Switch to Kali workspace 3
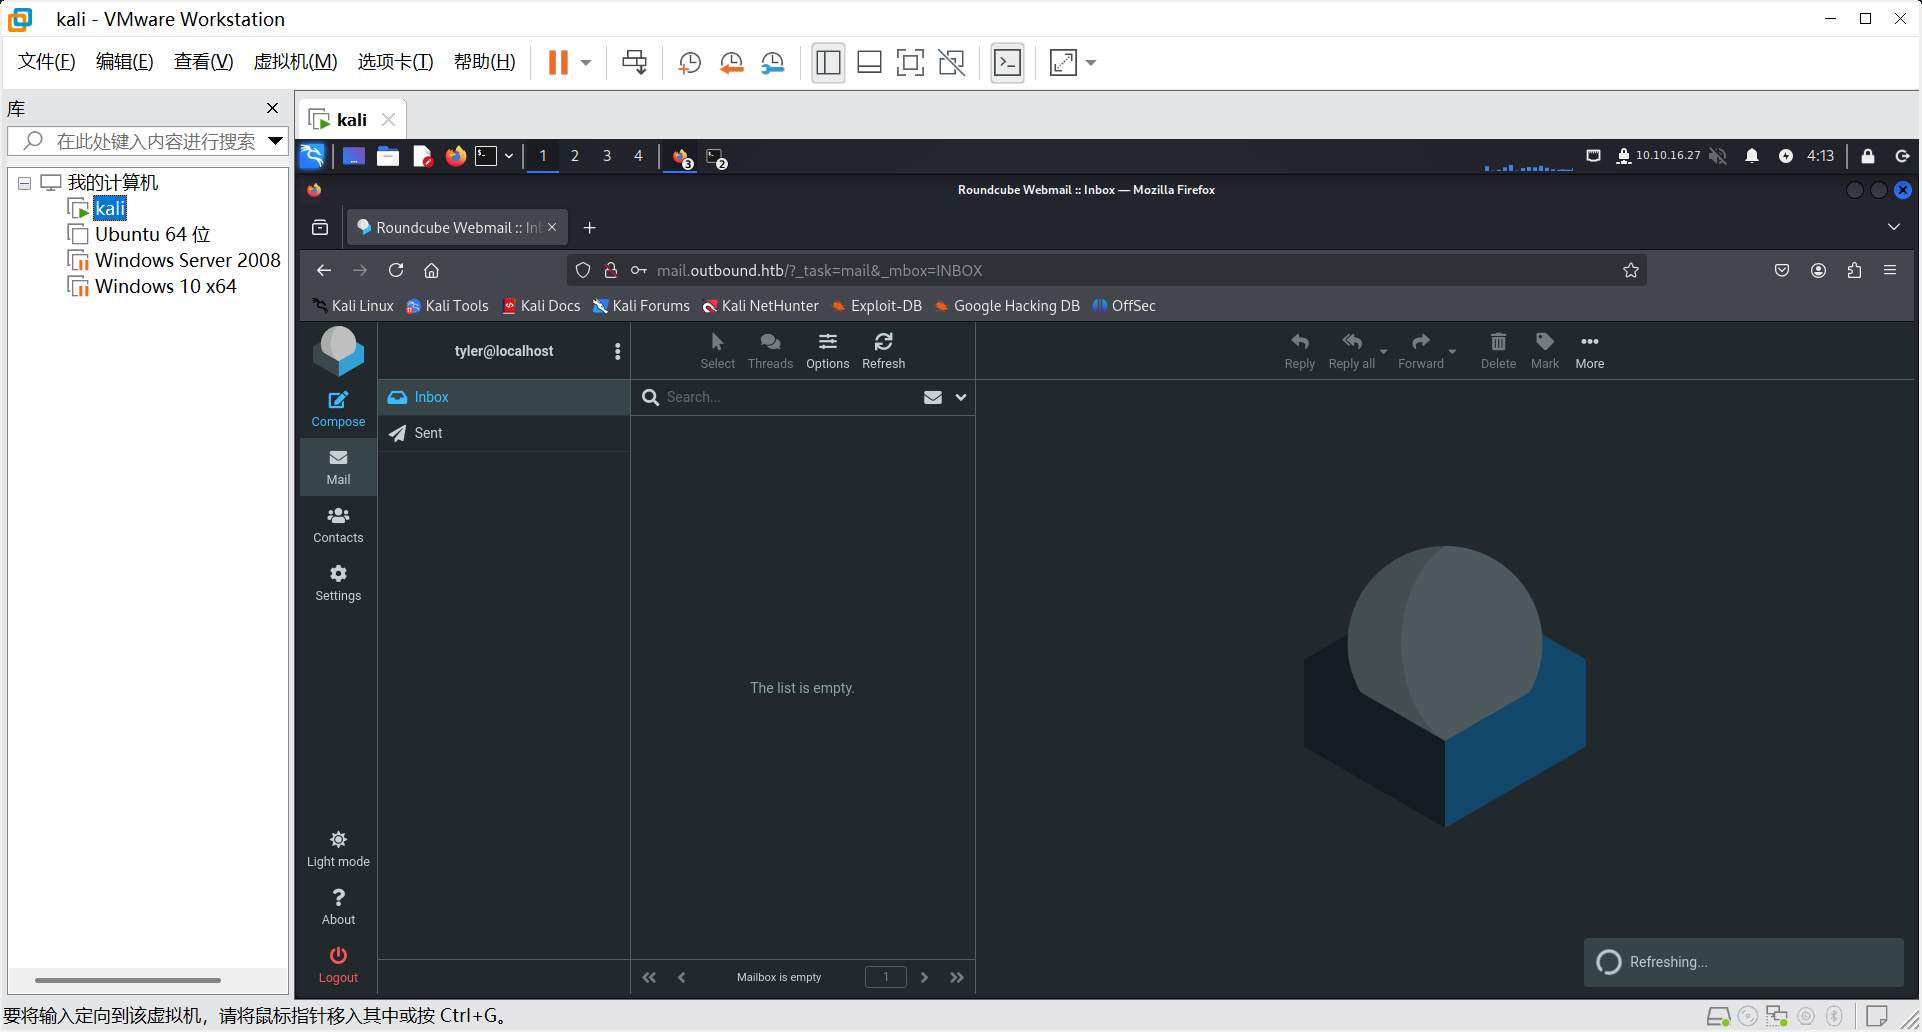Viewport: 1922px width, 1032px height. (x=606, y=156)
